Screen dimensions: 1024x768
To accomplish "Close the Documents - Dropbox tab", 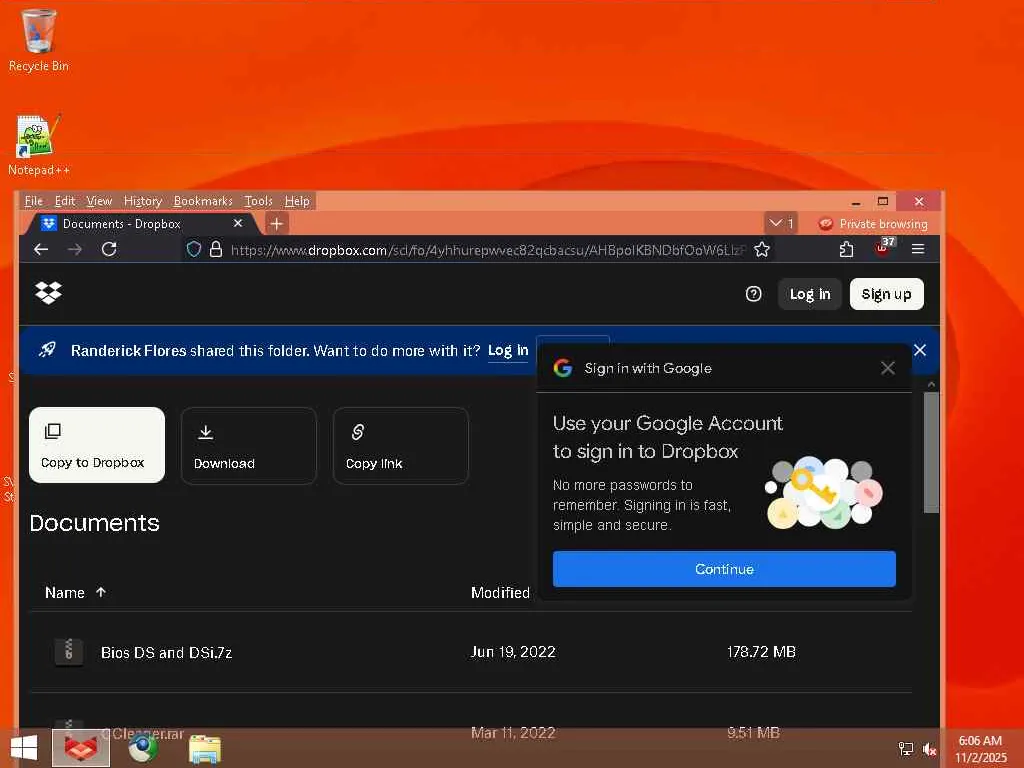I will 238,223.
